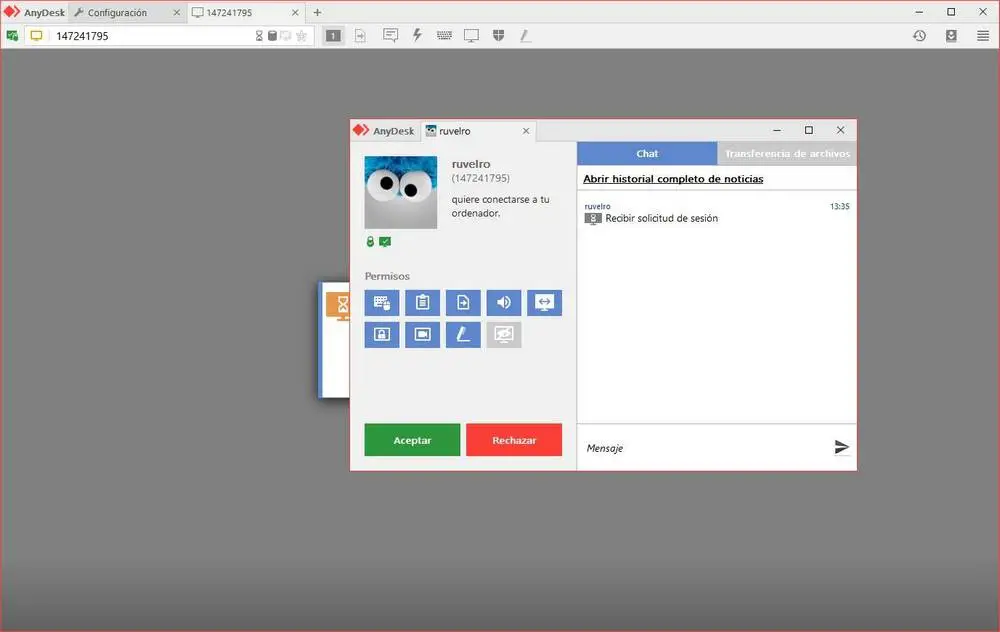Viewport: 1000px width, 632px height.
Task: Open file transfer from the toolbar
Action: click(360, 36)
